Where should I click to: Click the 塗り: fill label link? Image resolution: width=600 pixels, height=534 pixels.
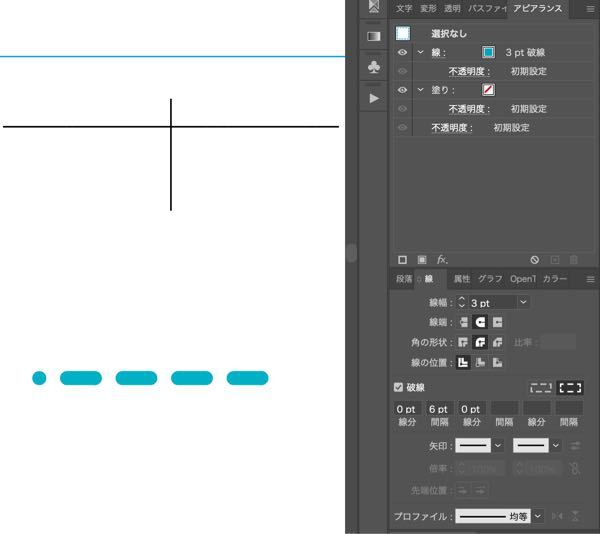443,90
